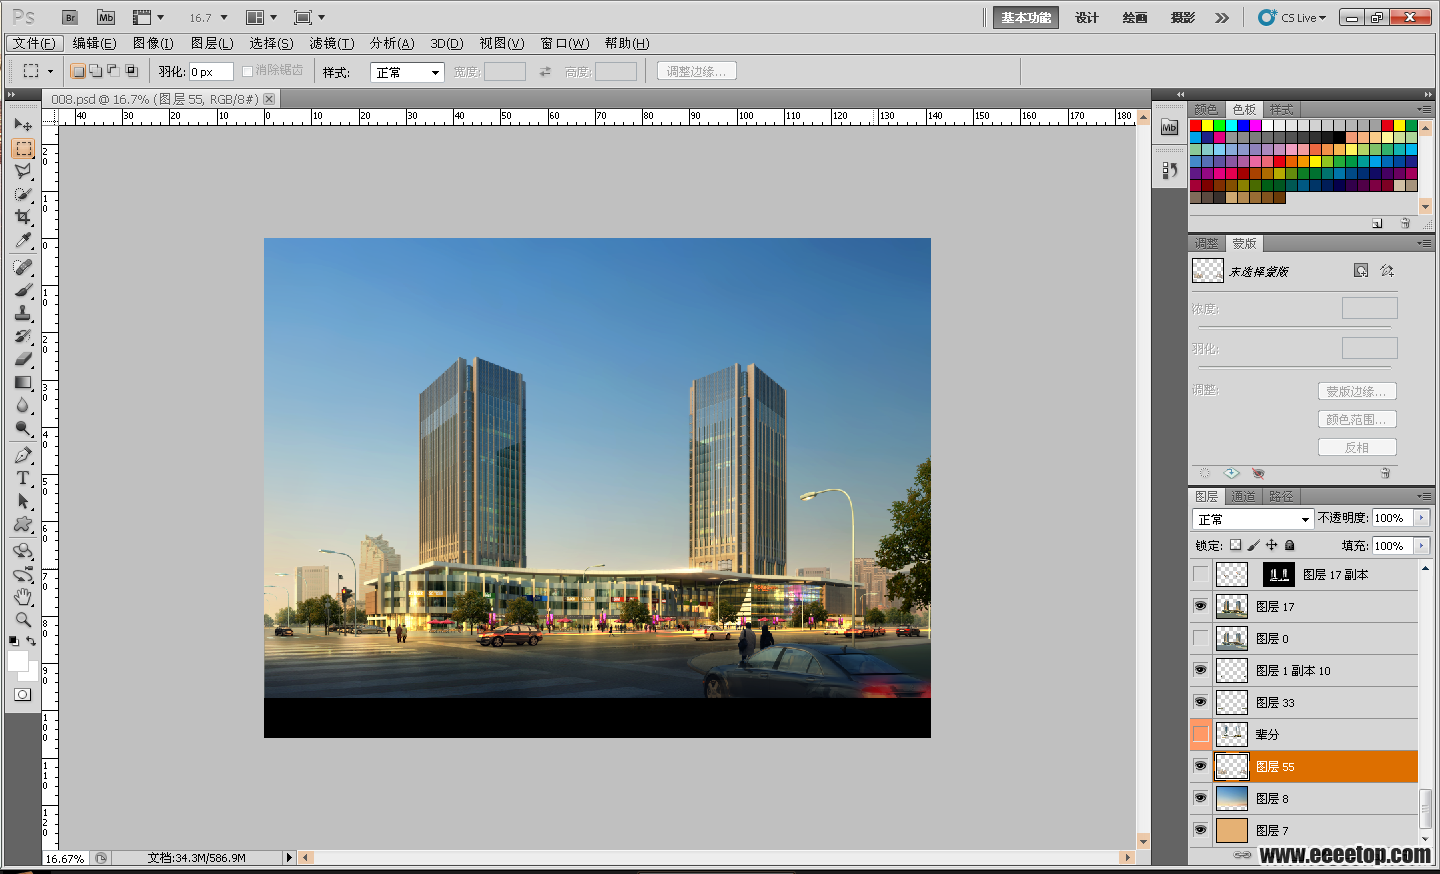The image size is (1440, 874).
Task: Open the 图像(I) menu
Action: coord(153,43)
